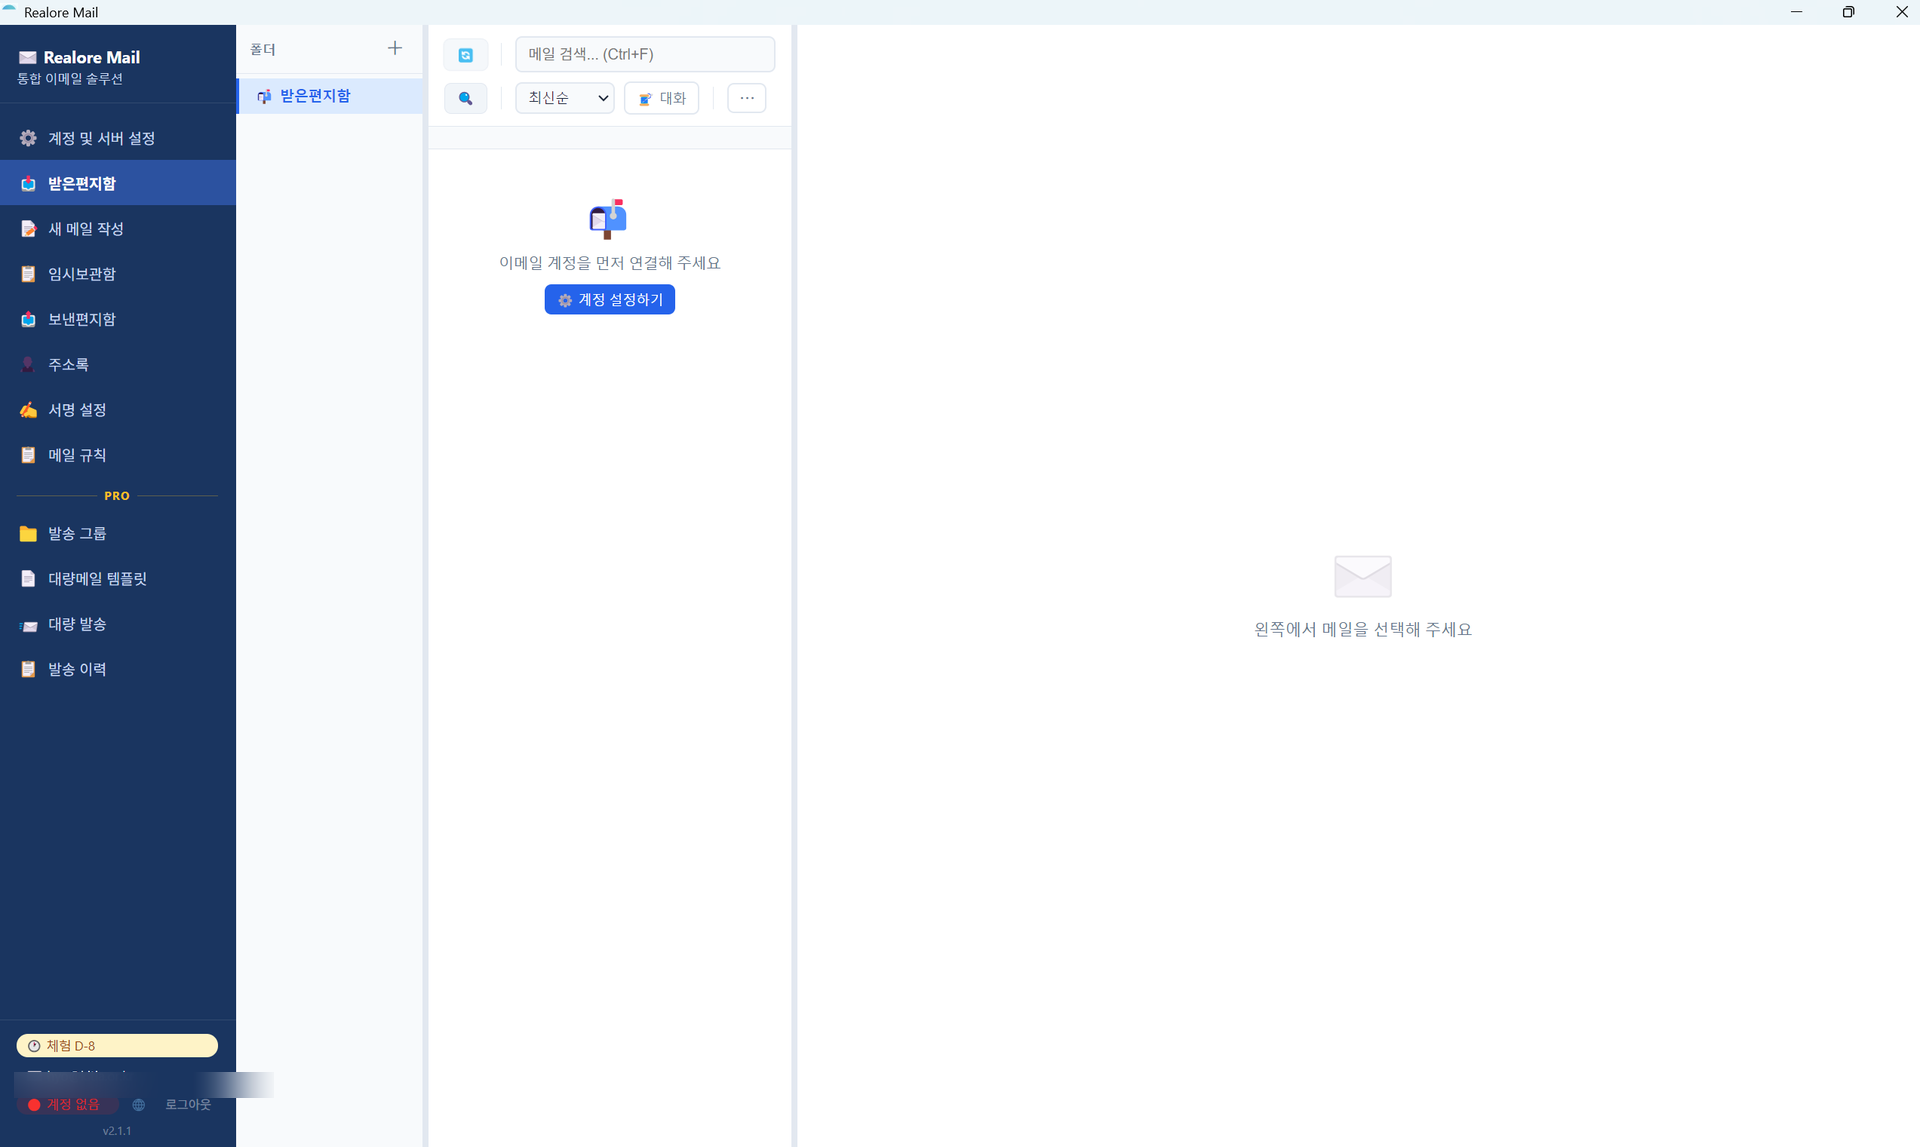This screenshot has width=1920, height=1147.
Task: Open 서명 설정 signature settings
Action: click(118, 410)
